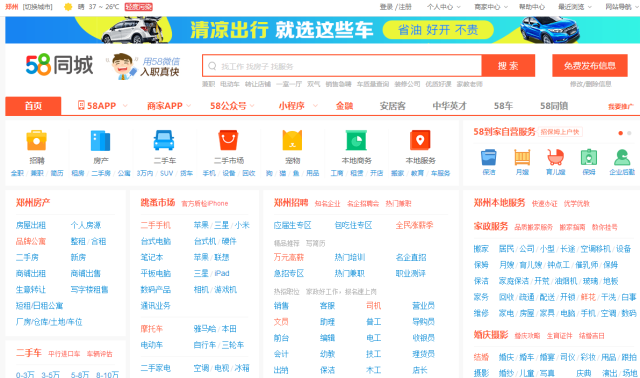Click the 搜索 button
Viewport: 640px width, 378px height.
point(508,66)
